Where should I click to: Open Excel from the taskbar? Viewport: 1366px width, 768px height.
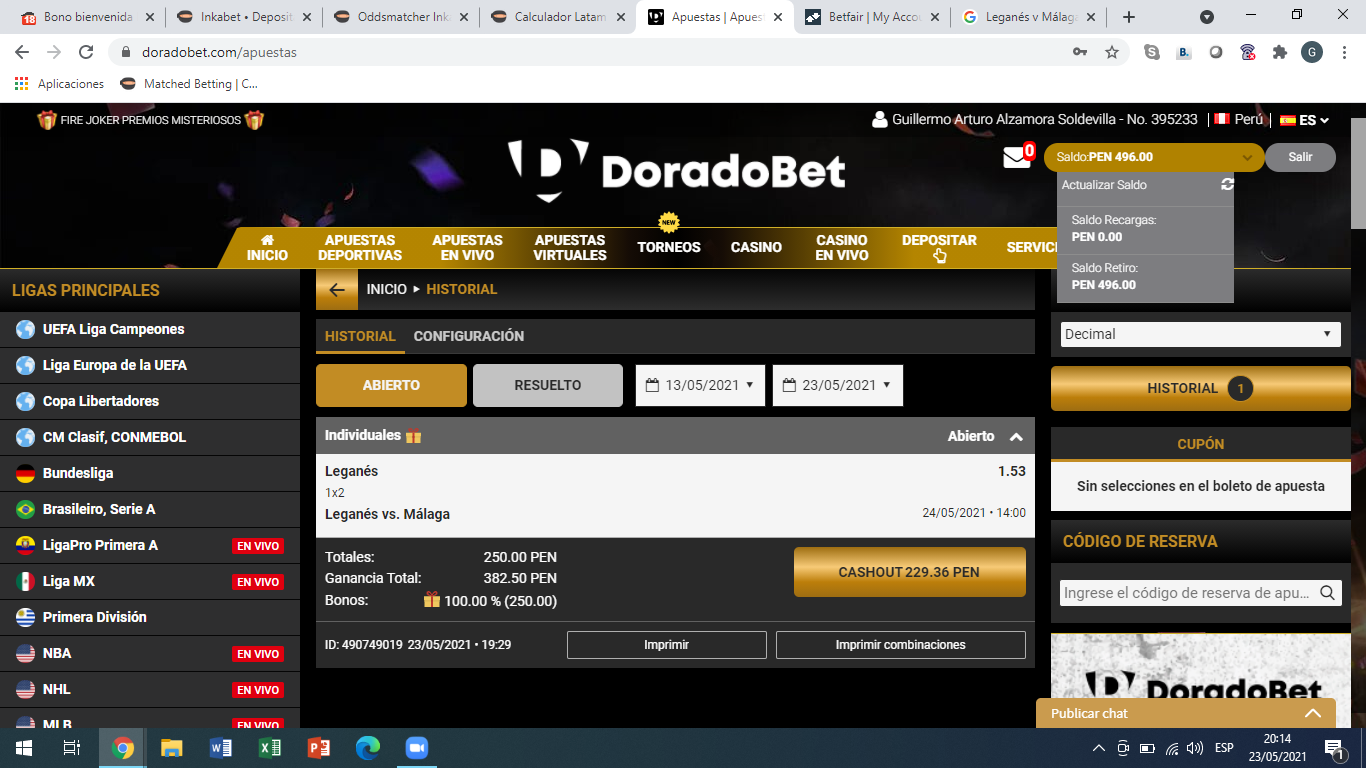click(270, 748)
